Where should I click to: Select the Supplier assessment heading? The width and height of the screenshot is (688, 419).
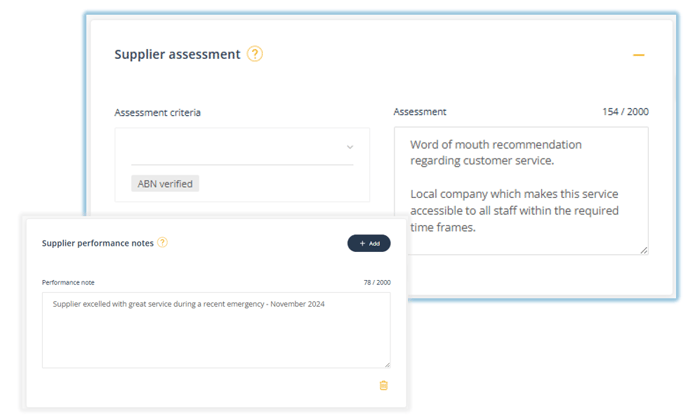pos(177,54)
